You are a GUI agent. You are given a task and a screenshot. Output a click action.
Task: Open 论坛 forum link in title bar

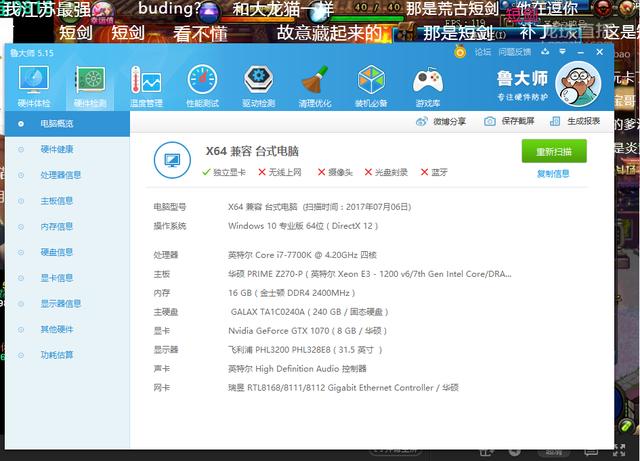point(482,52)
